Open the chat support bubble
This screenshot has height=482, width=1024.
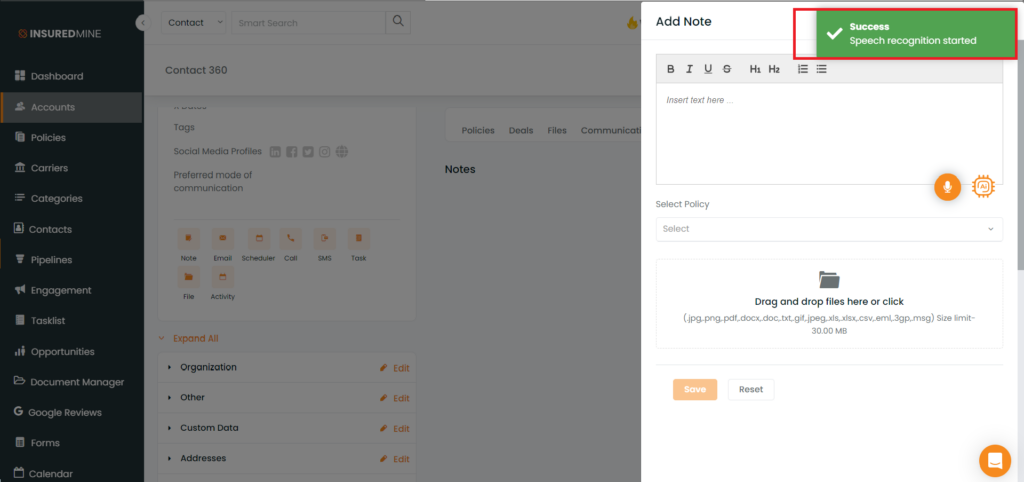click(x=994, y=460)
